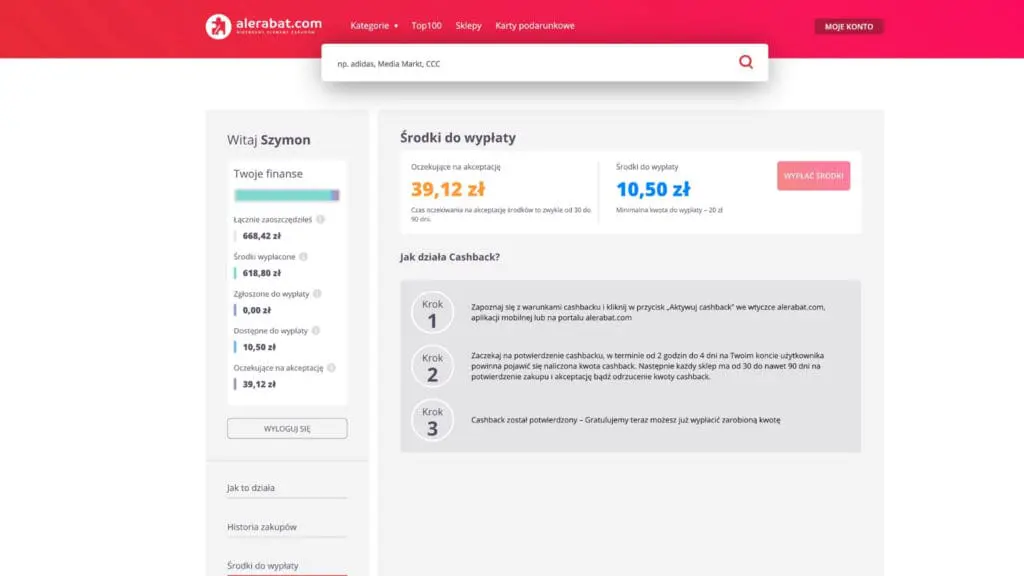Click the Twoje finanse title
This screenshot has height=576, width=1024.
[268, 174]
